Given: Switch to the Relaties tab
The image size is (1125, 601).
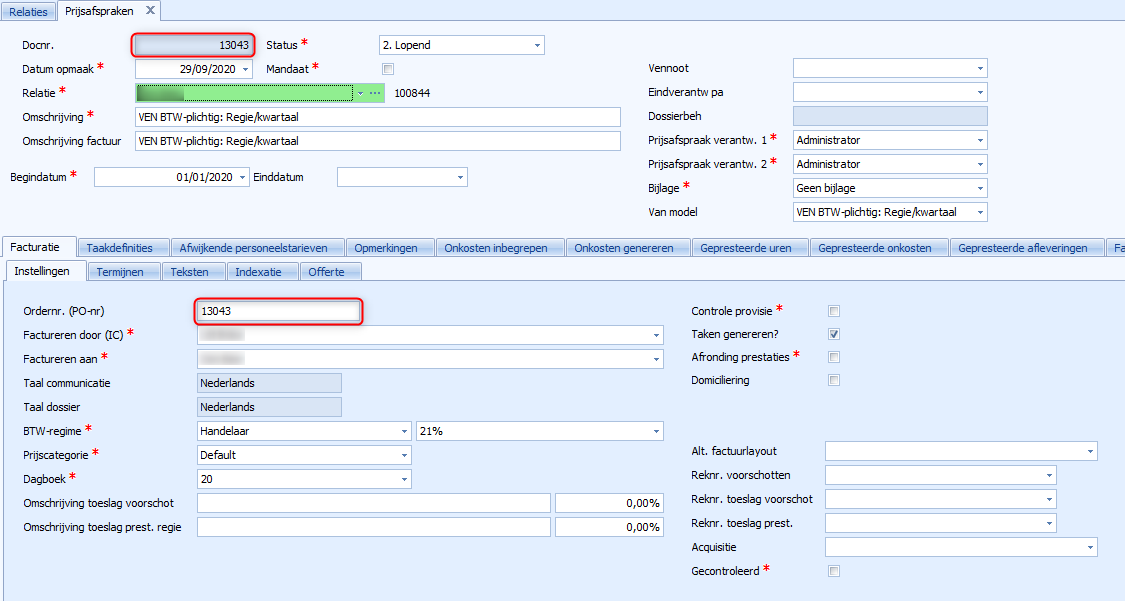Looking at the screenshot, I should point(29,11).
